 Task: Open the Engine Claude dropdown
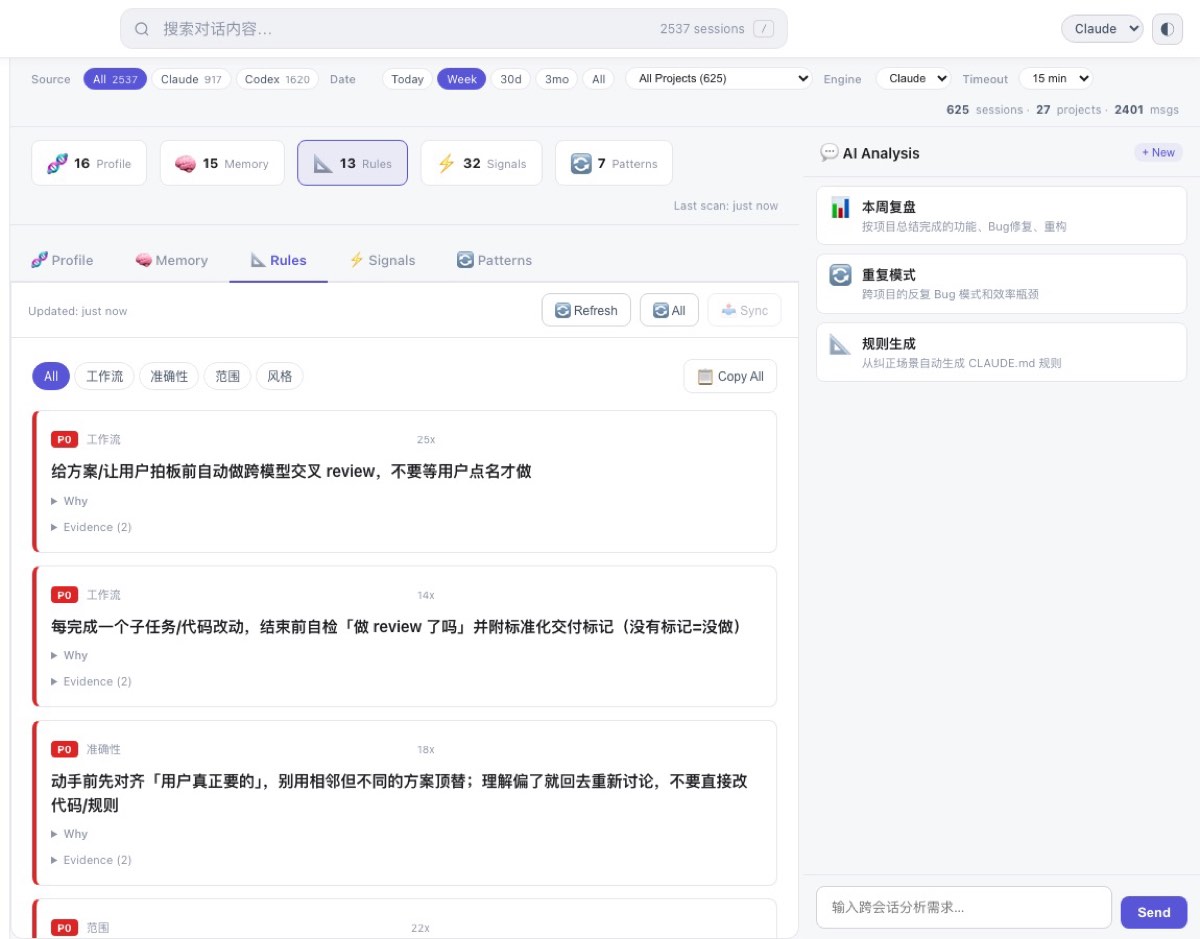coord(913,78)
